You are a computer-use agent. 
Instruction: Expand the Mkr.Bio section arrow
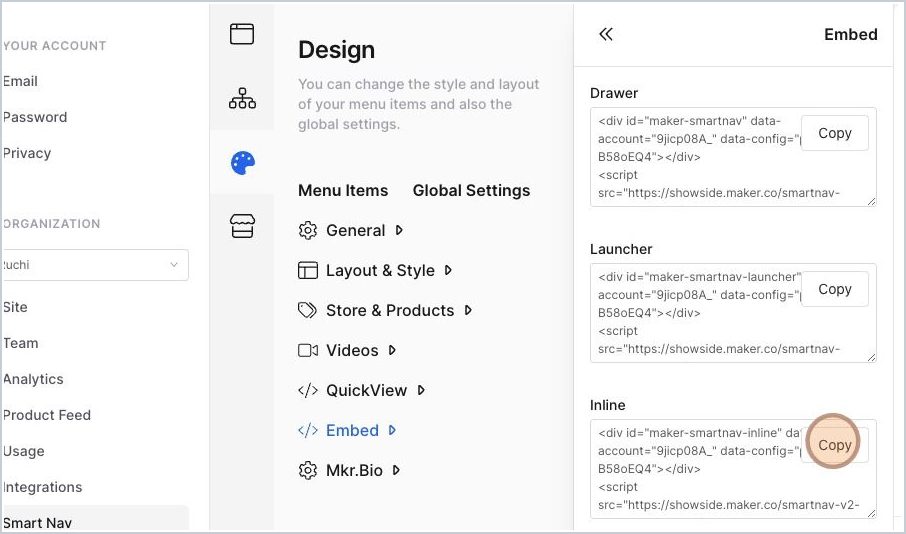coord(396,470)
